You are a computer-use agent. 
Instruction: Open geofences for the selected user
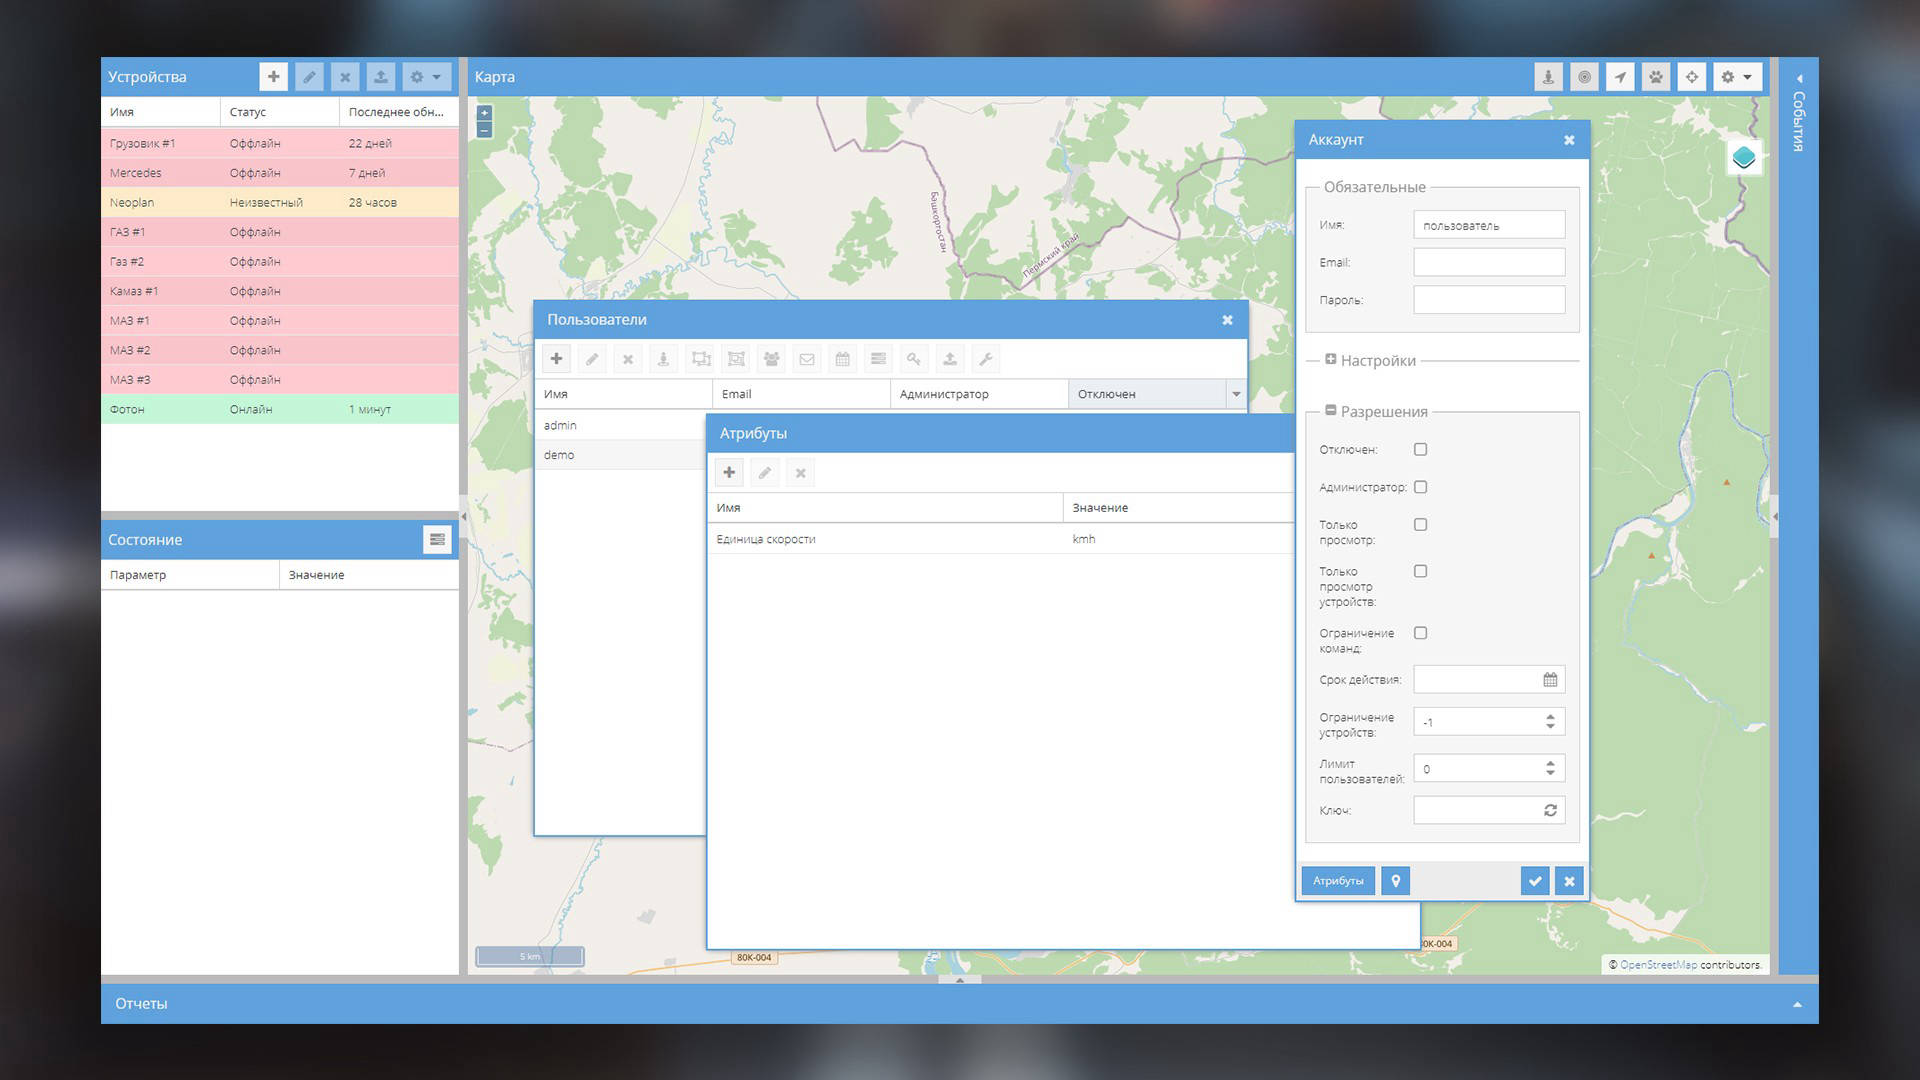[x=700, y=358]
